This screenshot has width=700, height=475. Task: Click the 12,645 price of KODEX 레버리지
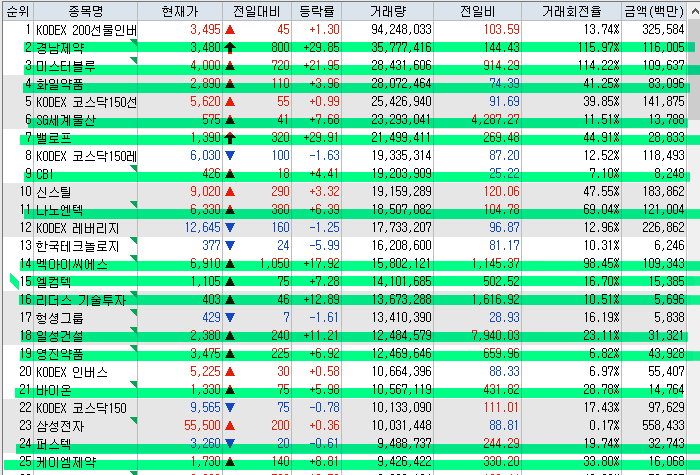(203, 228)
